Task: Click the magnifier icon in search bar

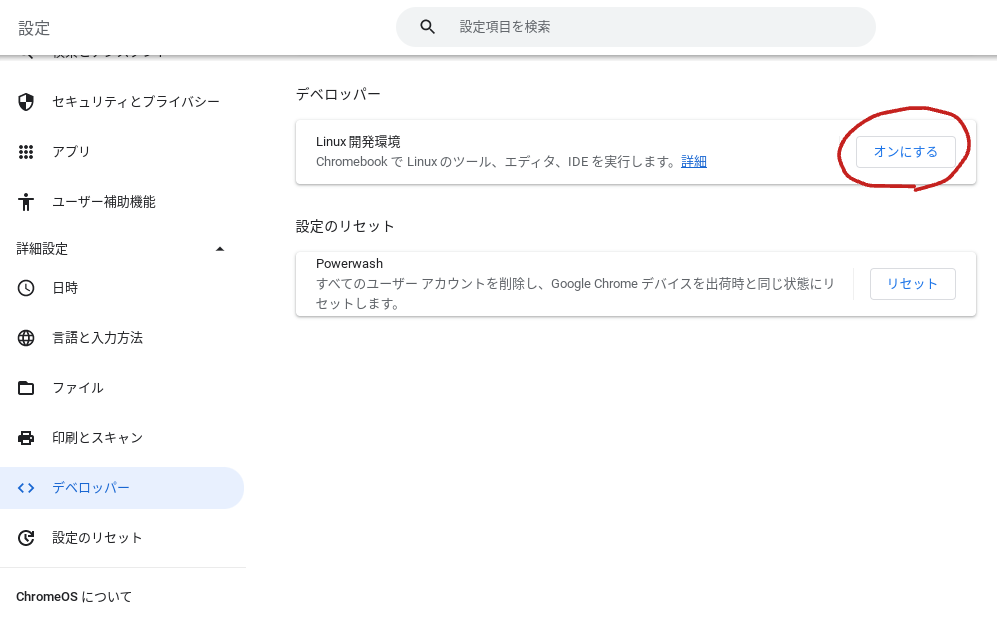Action: tap(427, 27)
